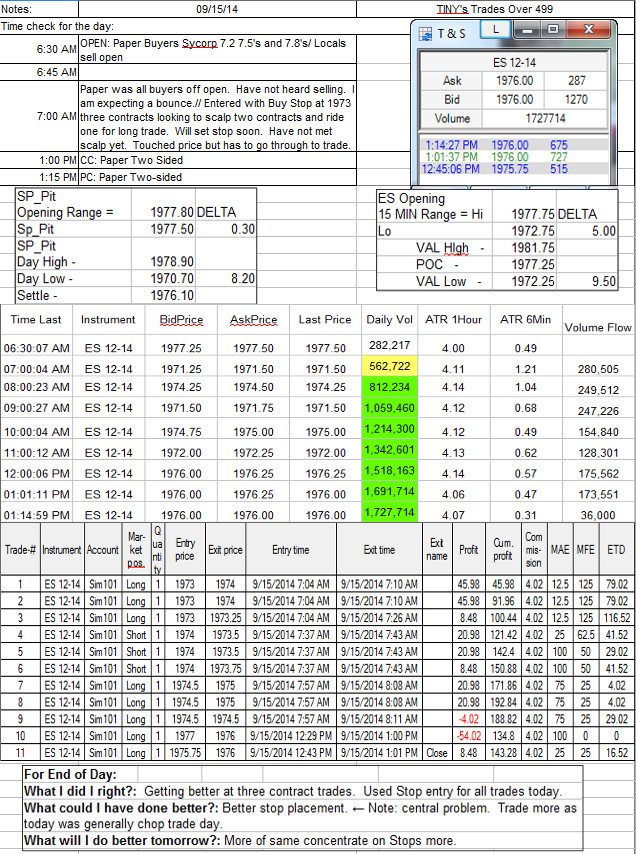Click the MAE column header

pyautogui.click(x=560, y=550)
